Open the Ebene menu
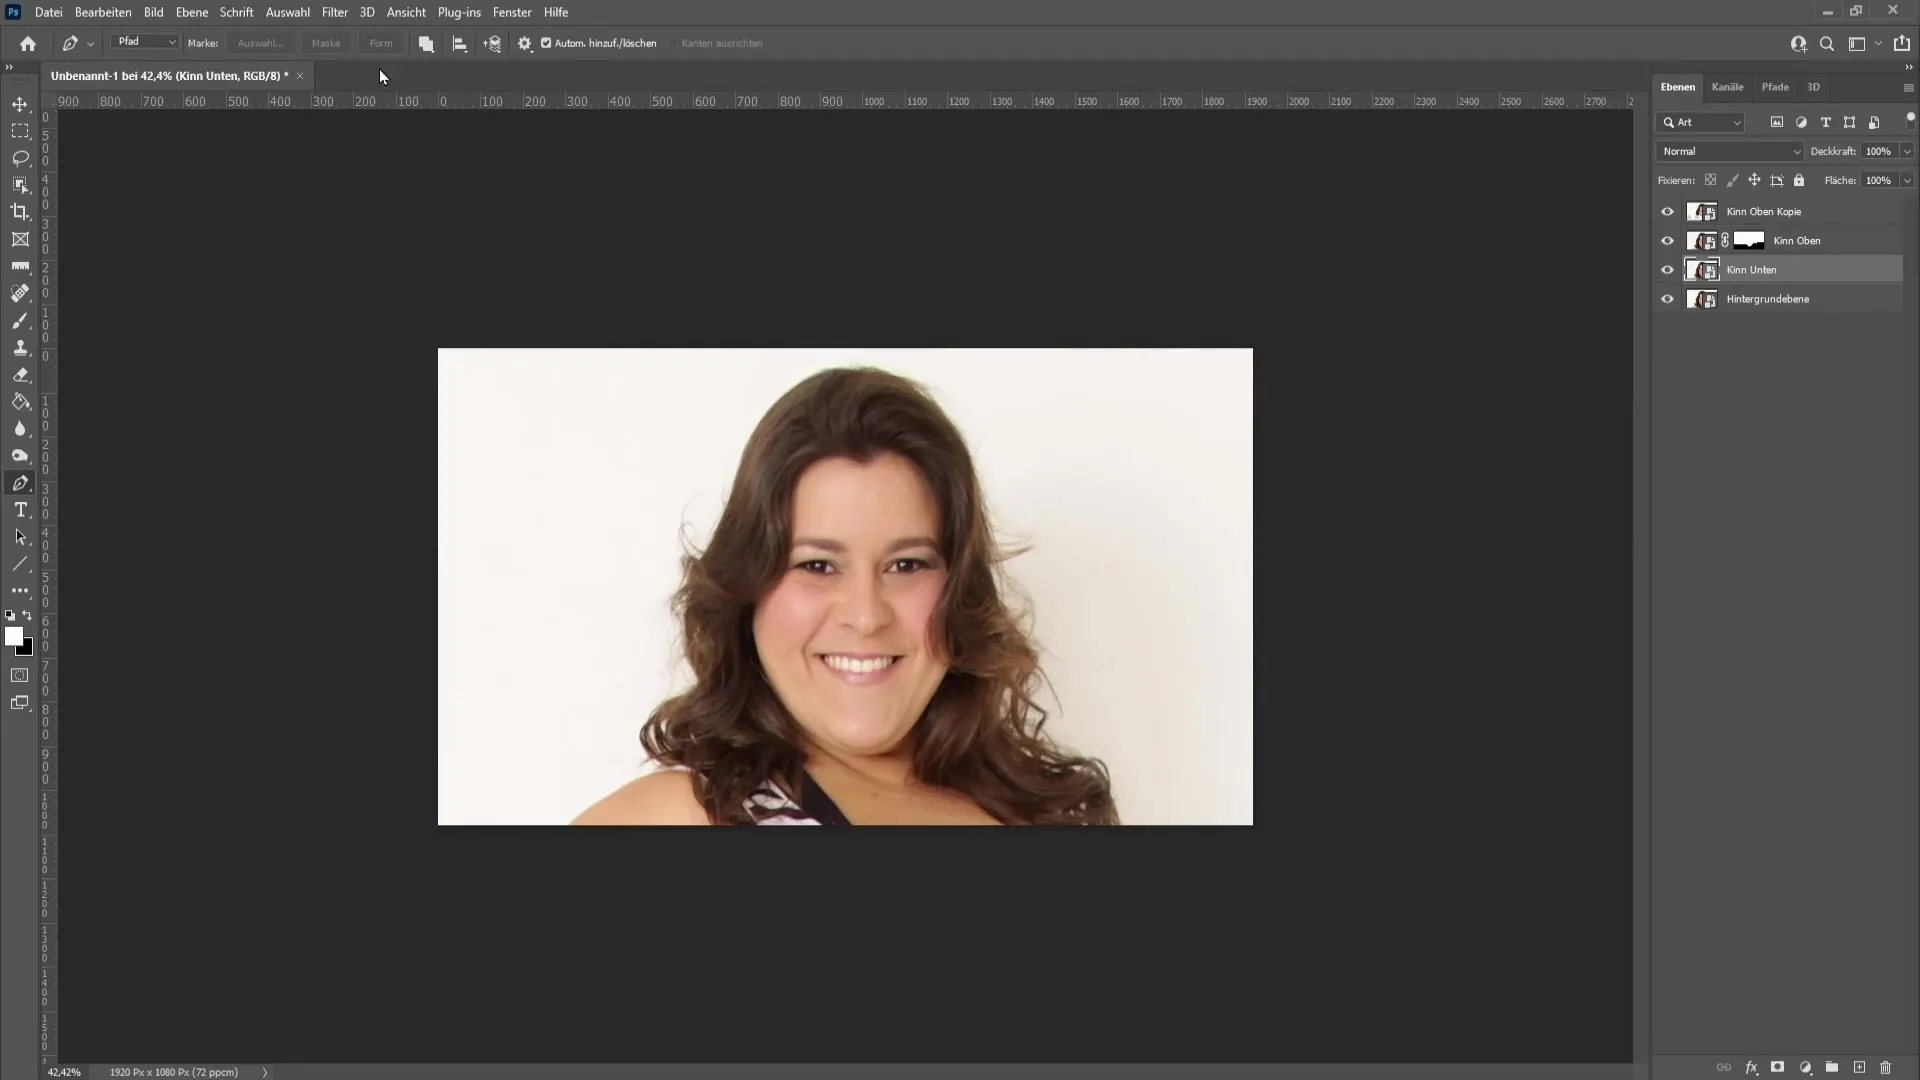Viewport: 1920px width, 1080px height. (190, 12)
